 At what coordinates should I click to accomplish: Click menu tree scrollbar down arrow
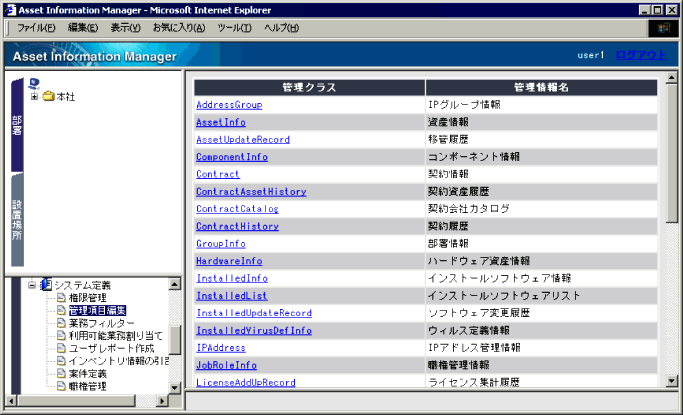click(175, 388)
